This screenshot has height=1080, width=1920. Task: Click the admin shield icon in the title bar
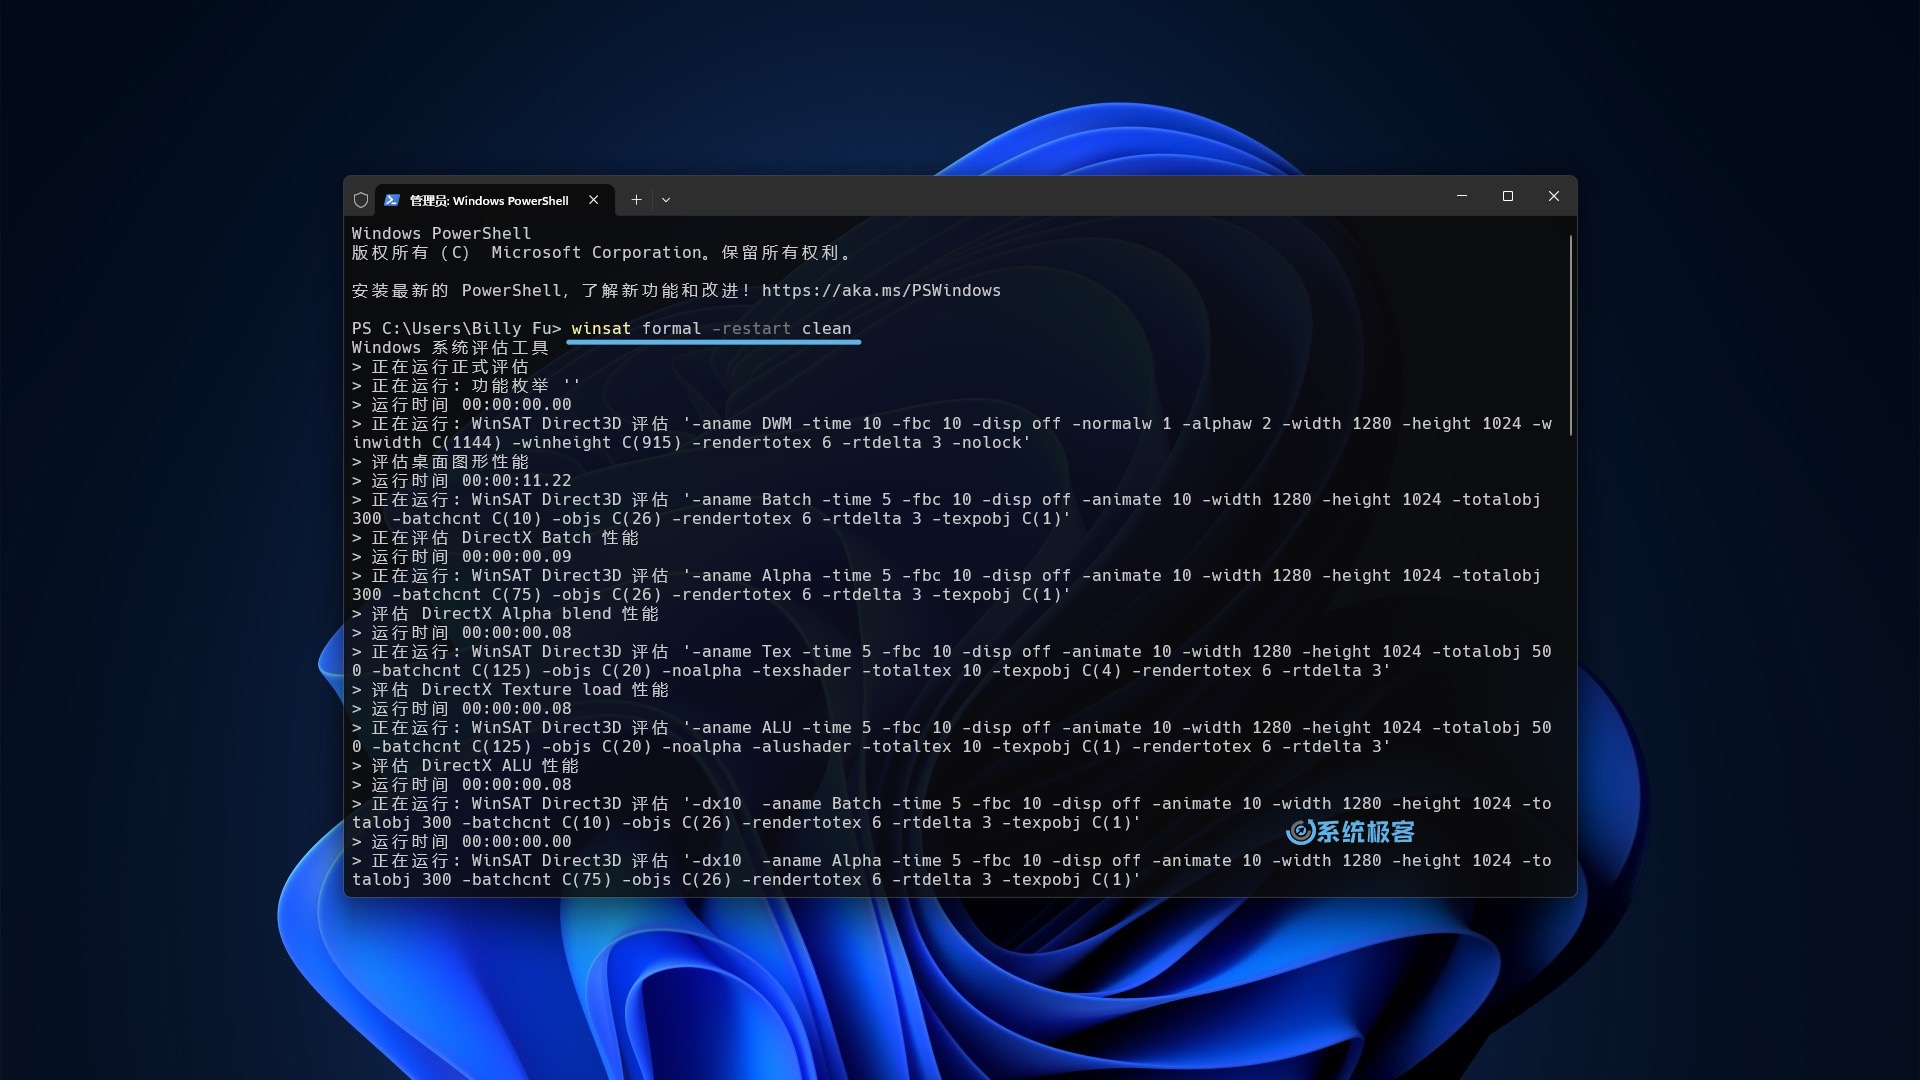click(x=361, y=200)
